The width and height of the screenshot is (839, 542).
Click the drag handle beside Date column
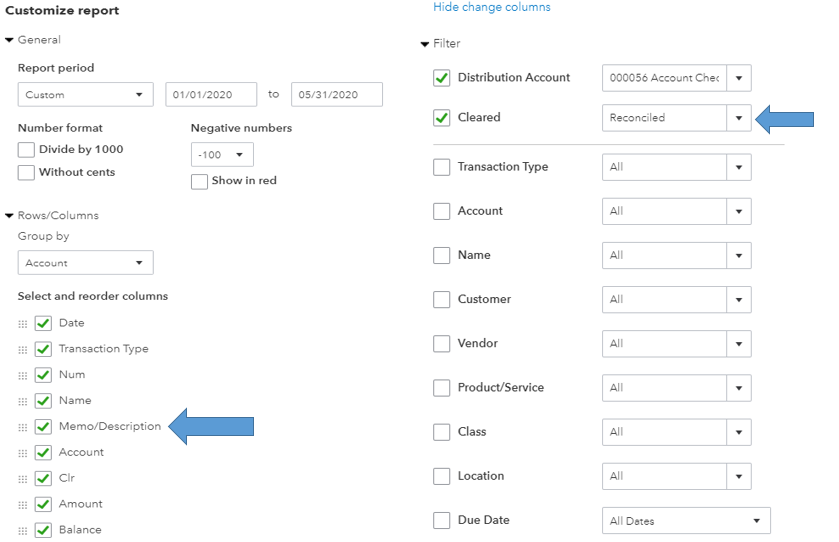click(x=23, y=323)
